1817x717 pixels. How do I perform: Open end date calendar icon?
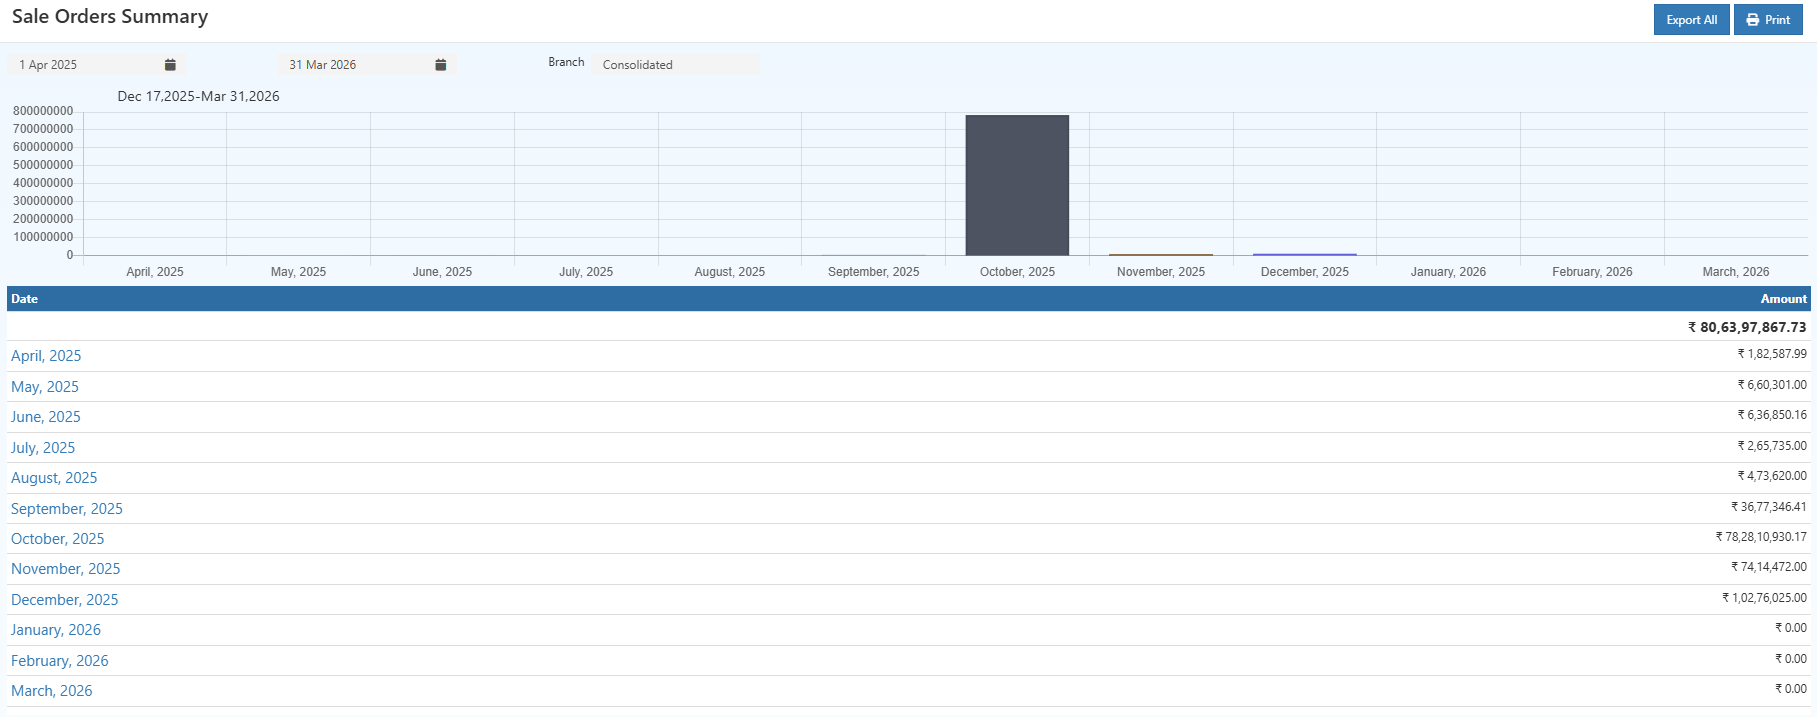[x=440, y=65]
